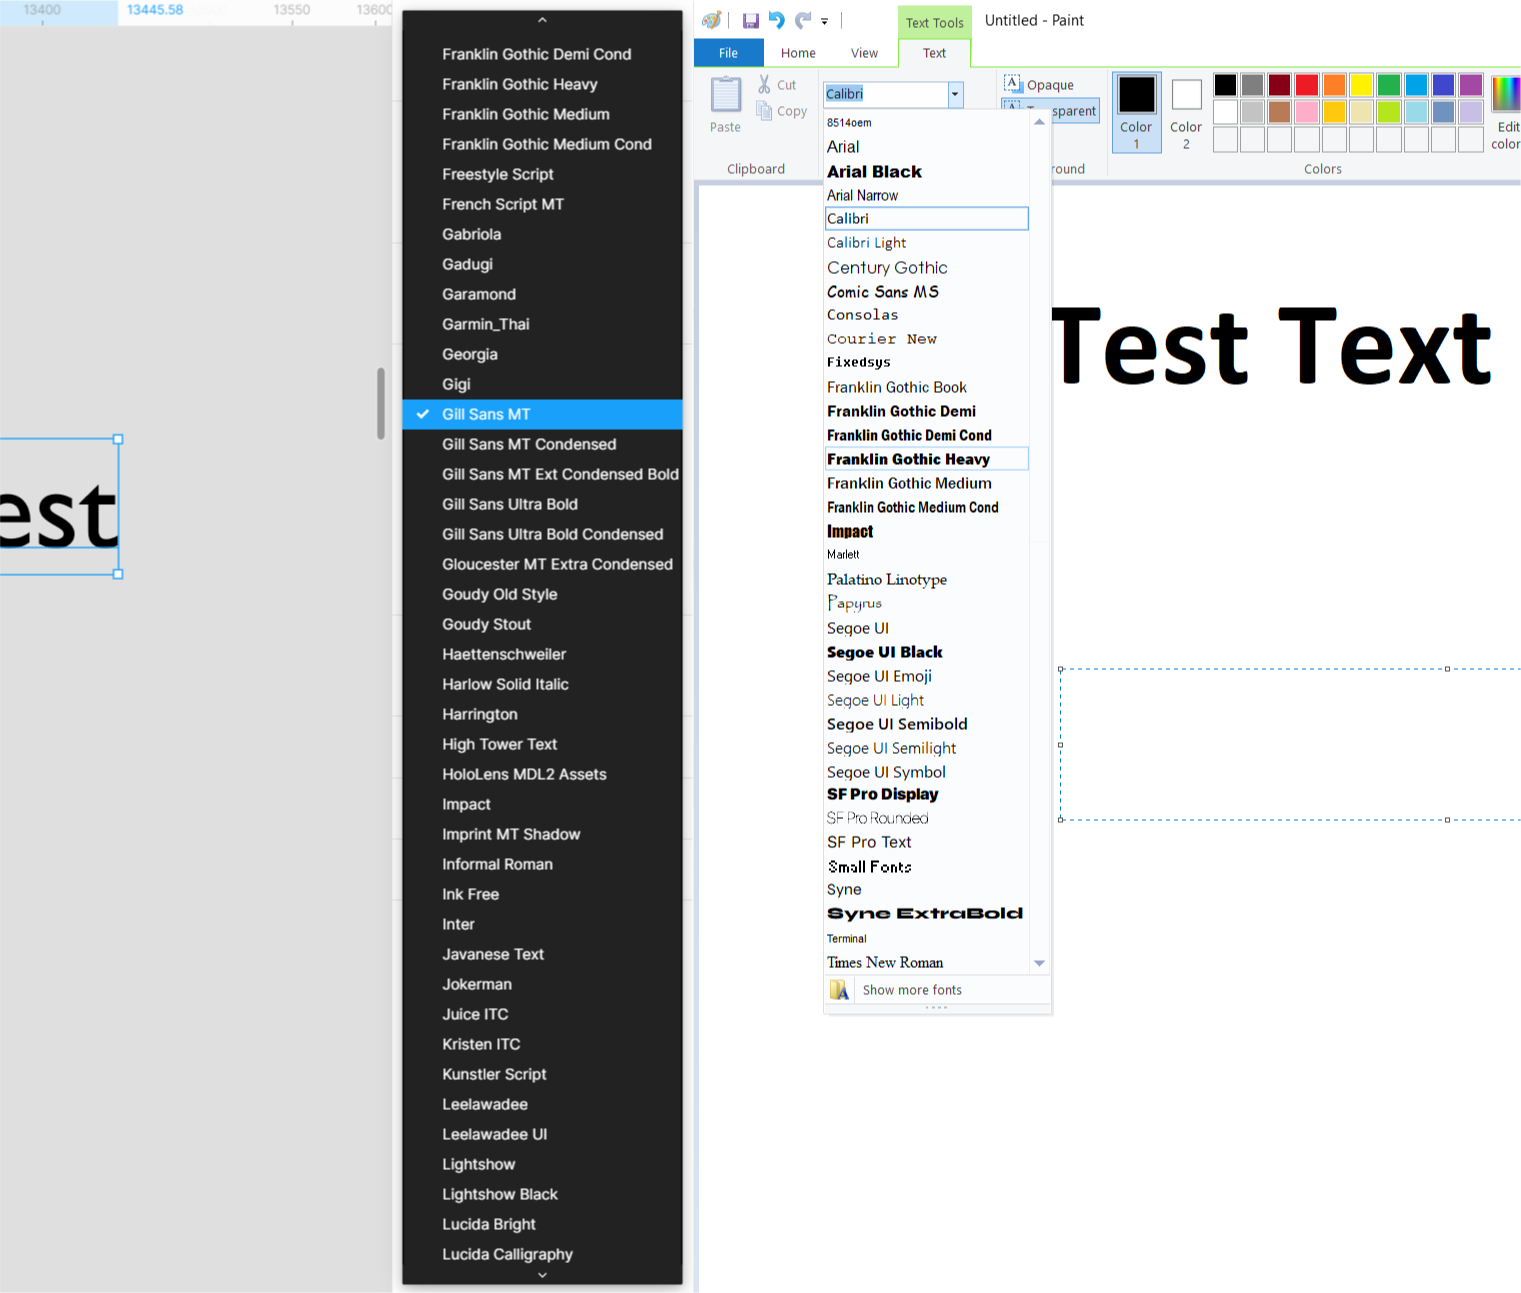
Task: Click the Paint Save icon in quick access toolbar
Action: (750, 20)
